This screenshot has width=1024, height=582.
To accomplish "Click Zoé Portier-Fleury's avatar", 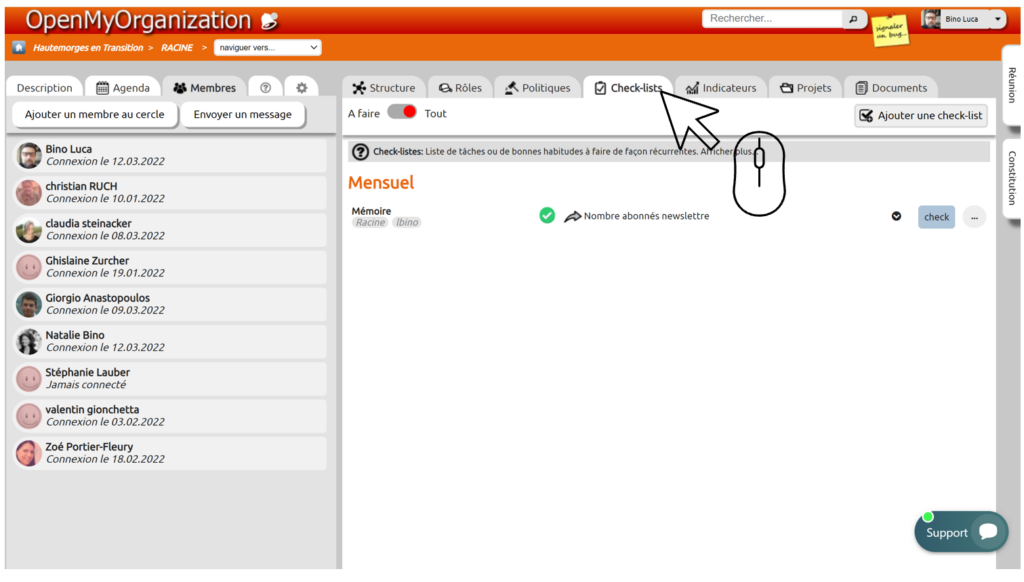I will [29, 453].
